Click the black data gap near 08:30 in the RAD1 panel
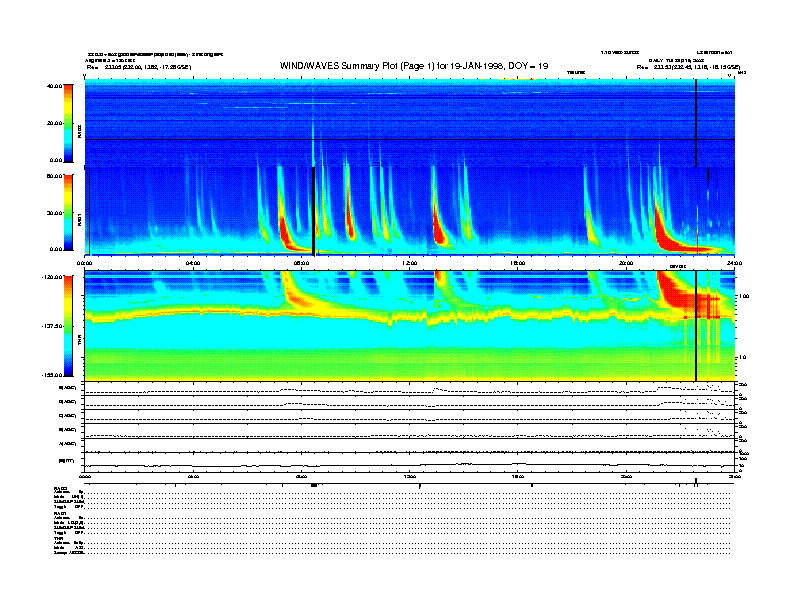Screen dimensions: 792x612 point(314,211)
